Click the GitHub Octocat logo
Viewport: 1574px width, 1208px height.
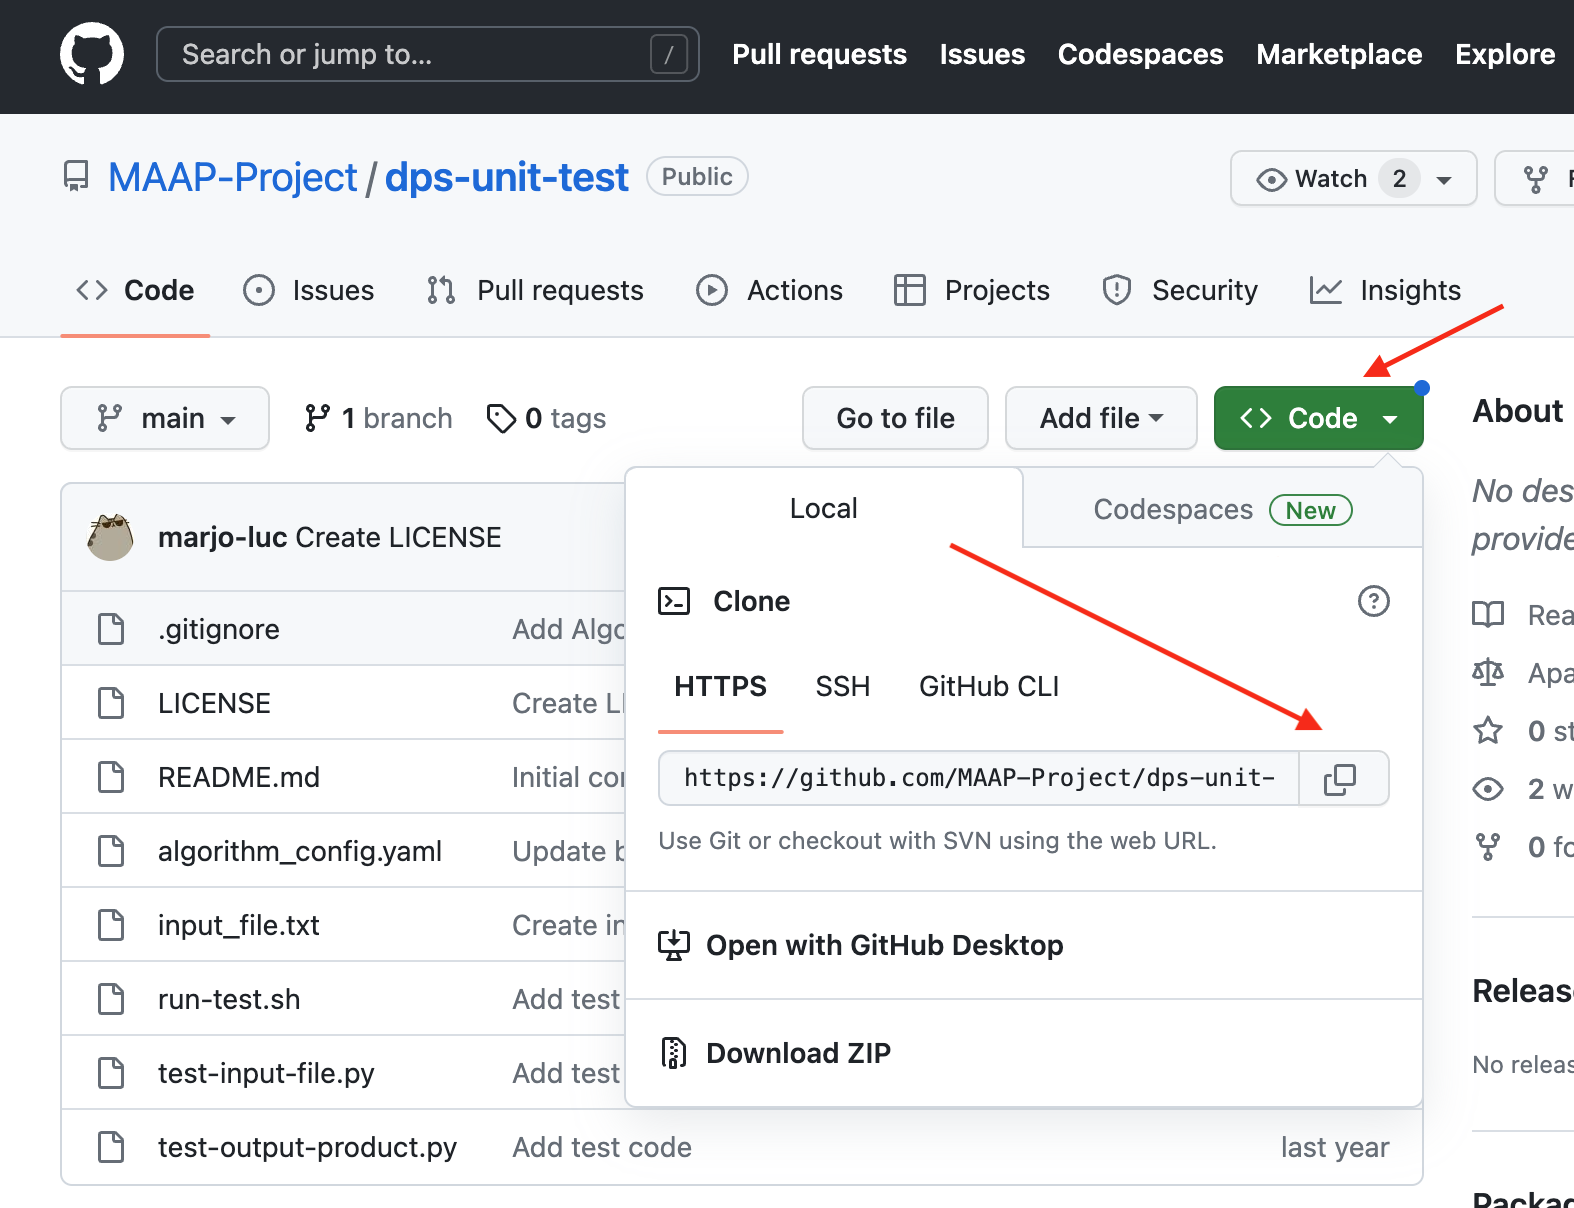[x=92, y=54]
